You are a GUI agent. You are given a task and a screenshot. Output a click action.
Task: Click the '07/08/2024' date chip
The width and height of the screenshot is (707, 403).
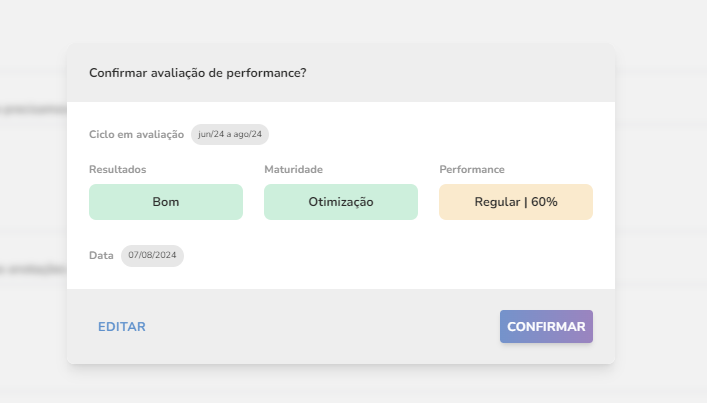[x=153, y=255]
